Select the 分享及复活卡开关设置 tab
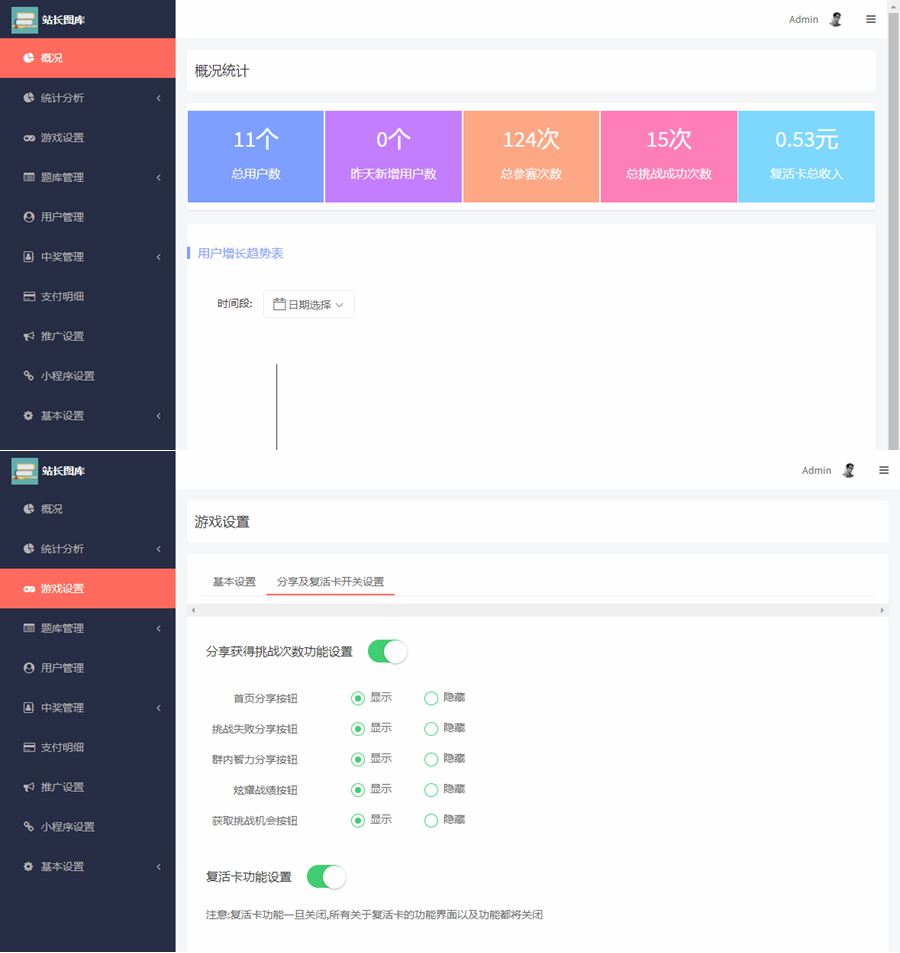900x953 pixels. 330,582
